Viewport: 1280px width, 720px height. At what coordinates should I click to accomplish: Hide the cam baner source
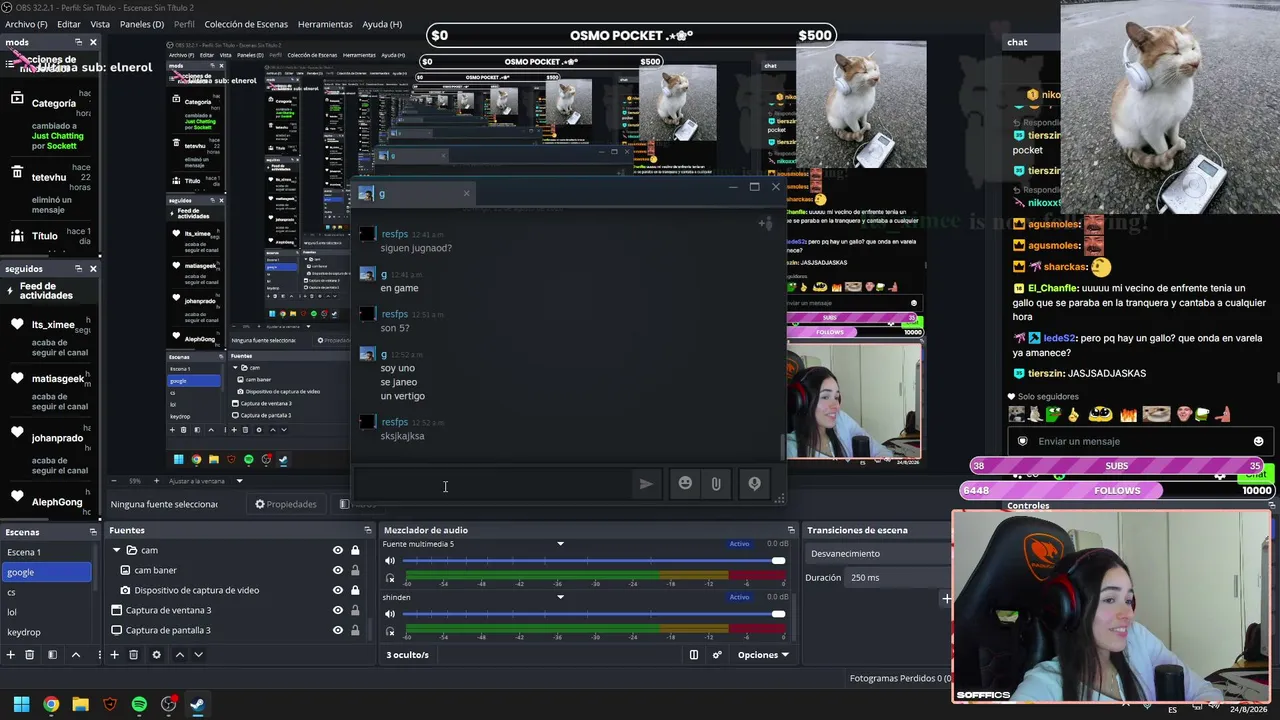pos(338,570)
